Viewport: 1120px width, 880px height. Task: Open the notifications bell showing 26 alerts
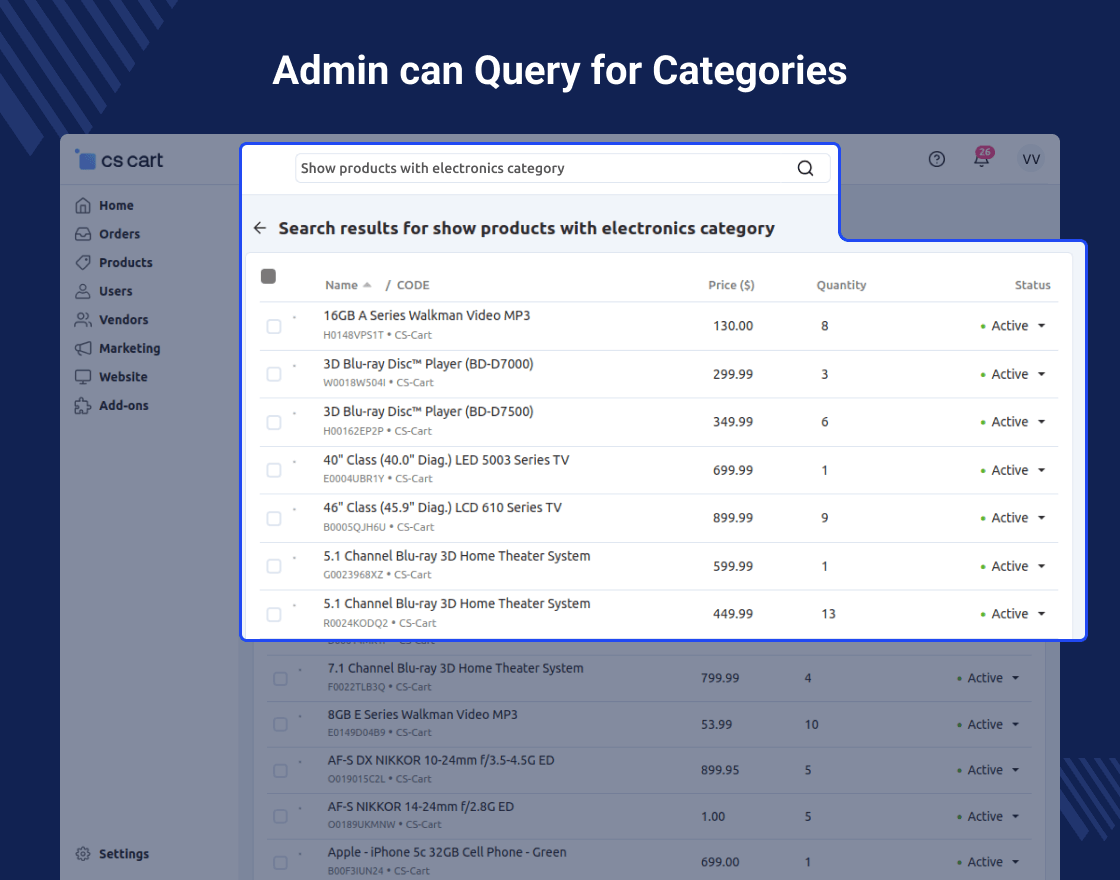tap(982, 158)
